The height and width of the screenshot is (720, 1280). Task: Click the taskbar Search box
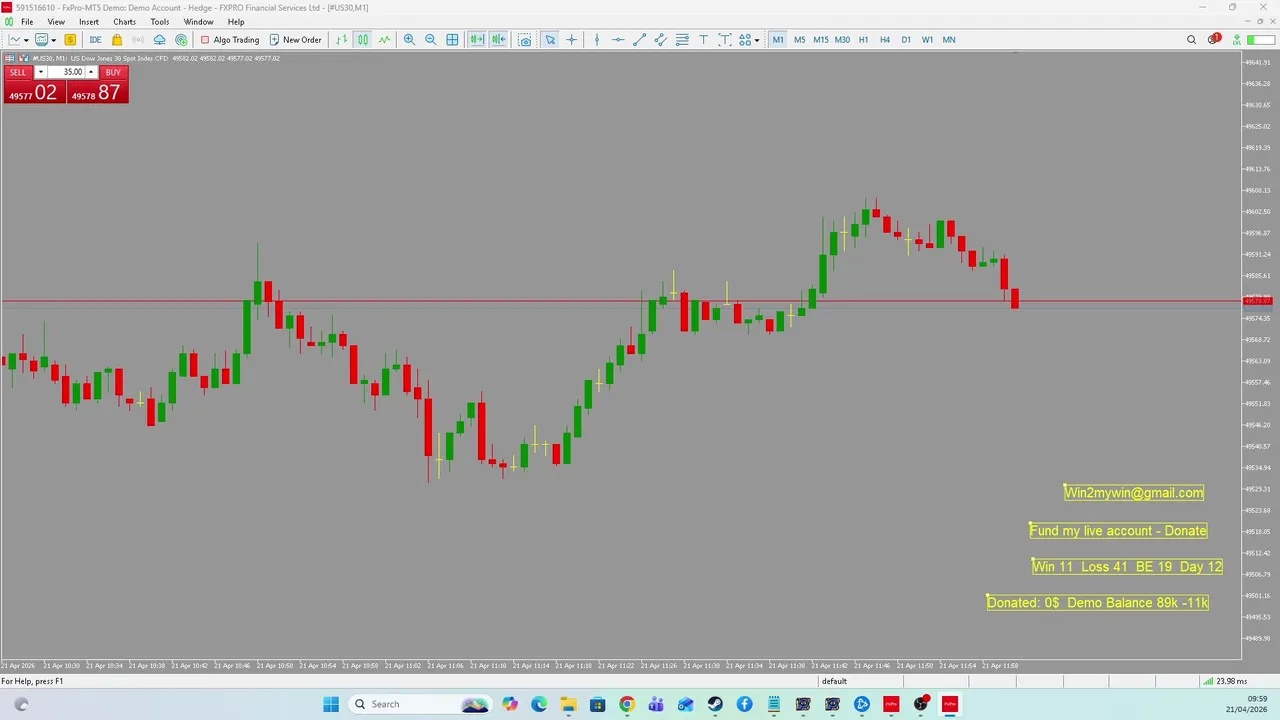[x=420, y=704]
